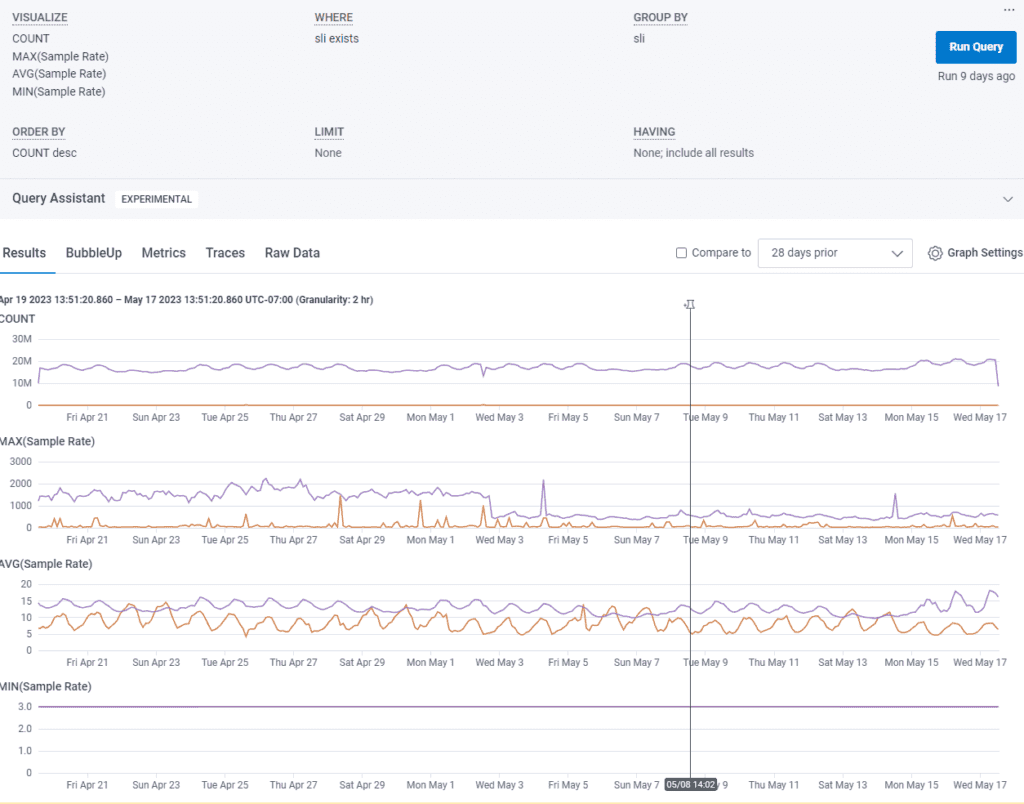Click the Graph Settings gear icon
This screenshot has height=804, width=1024.
935,253
